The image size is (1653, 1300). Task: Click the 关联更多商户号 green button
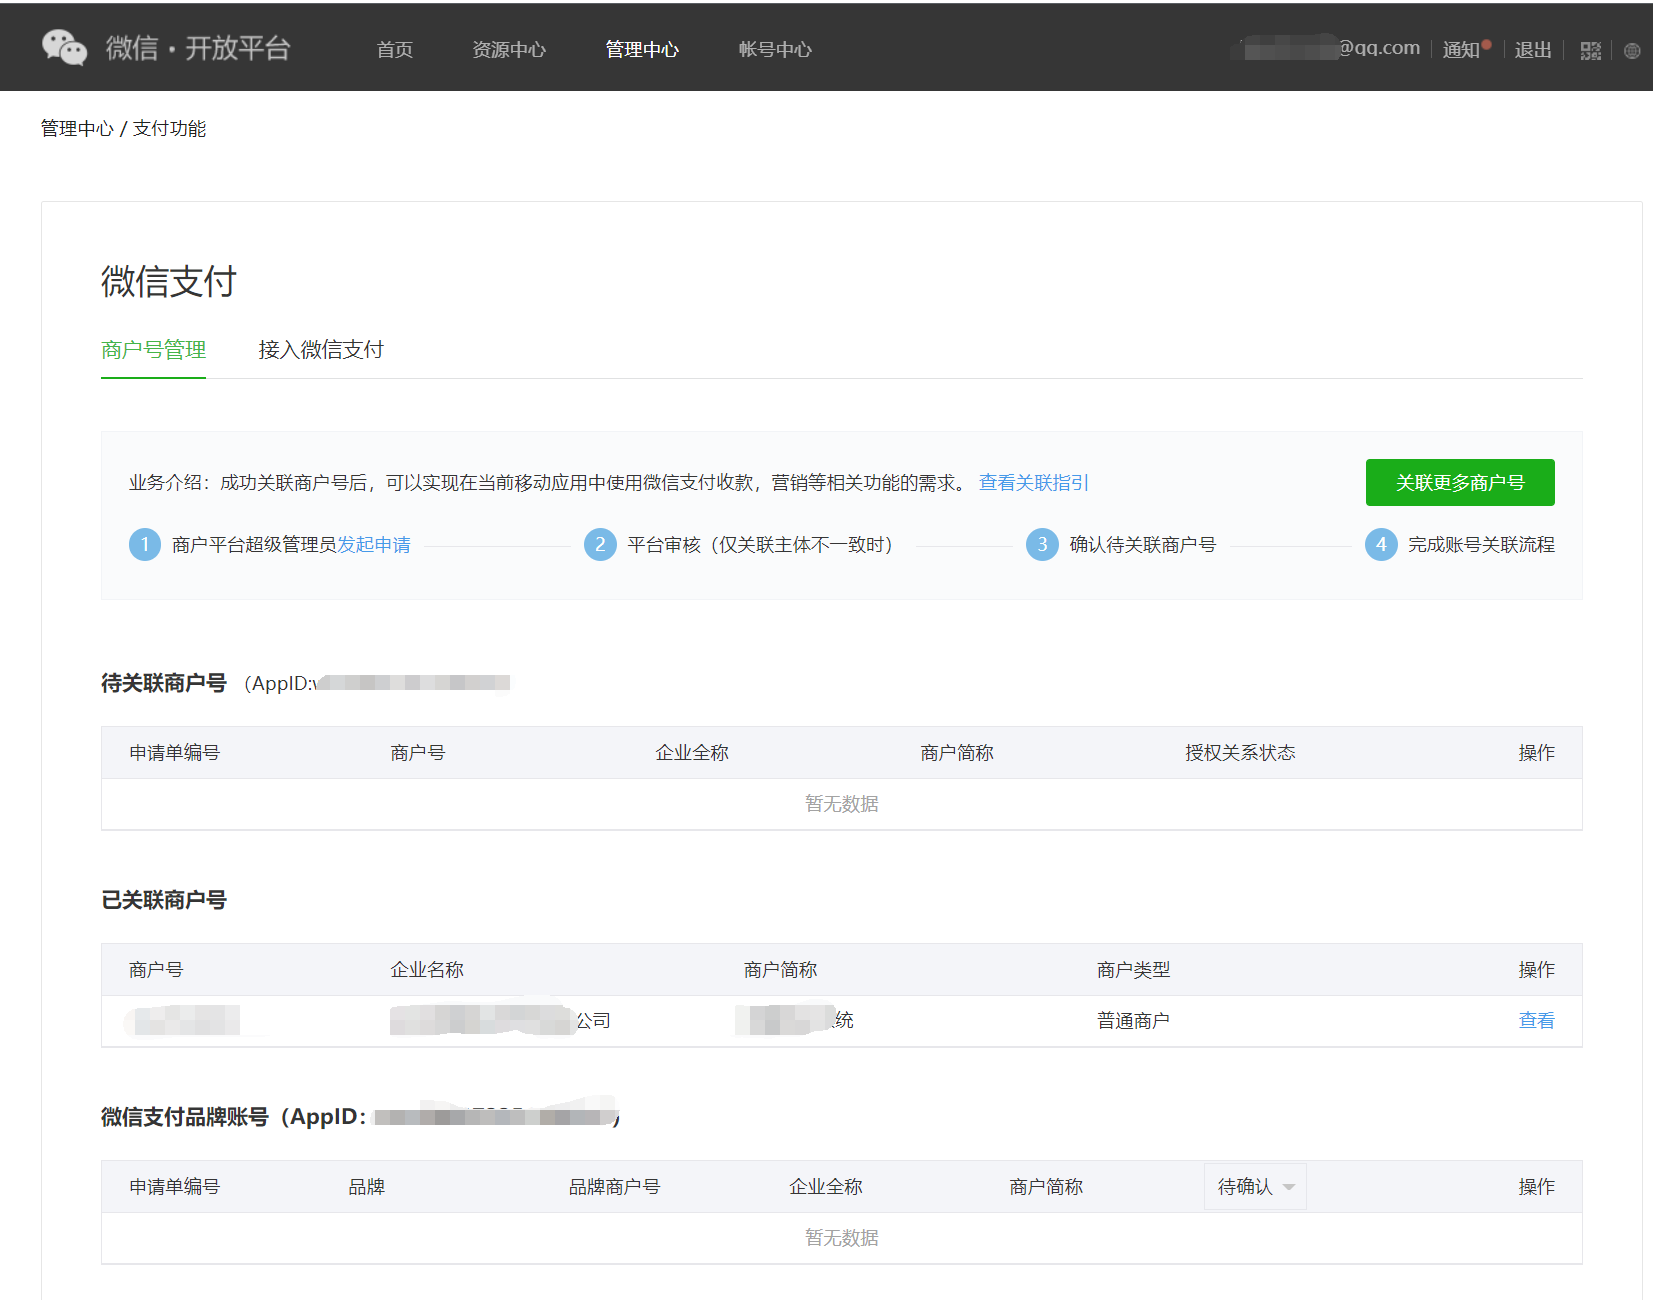(1460, 482)
